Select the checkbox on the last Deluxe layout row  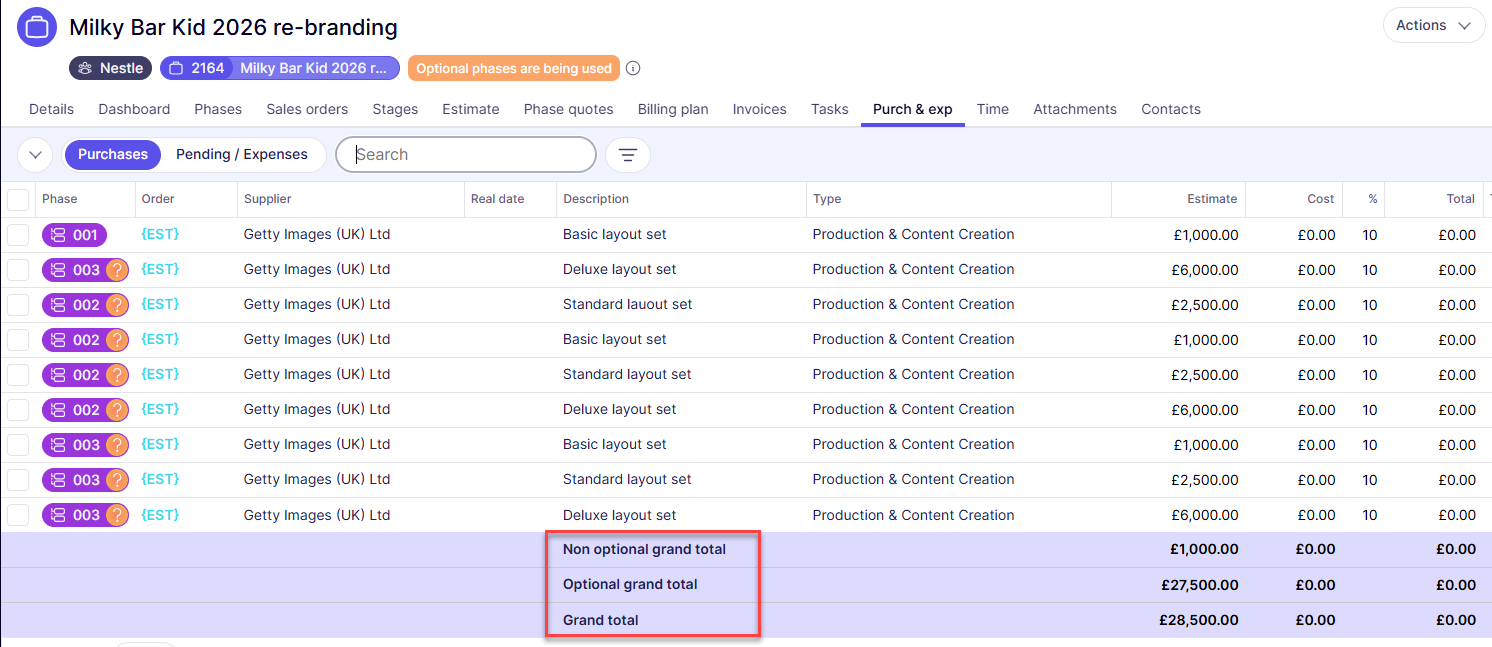point(18,515)
